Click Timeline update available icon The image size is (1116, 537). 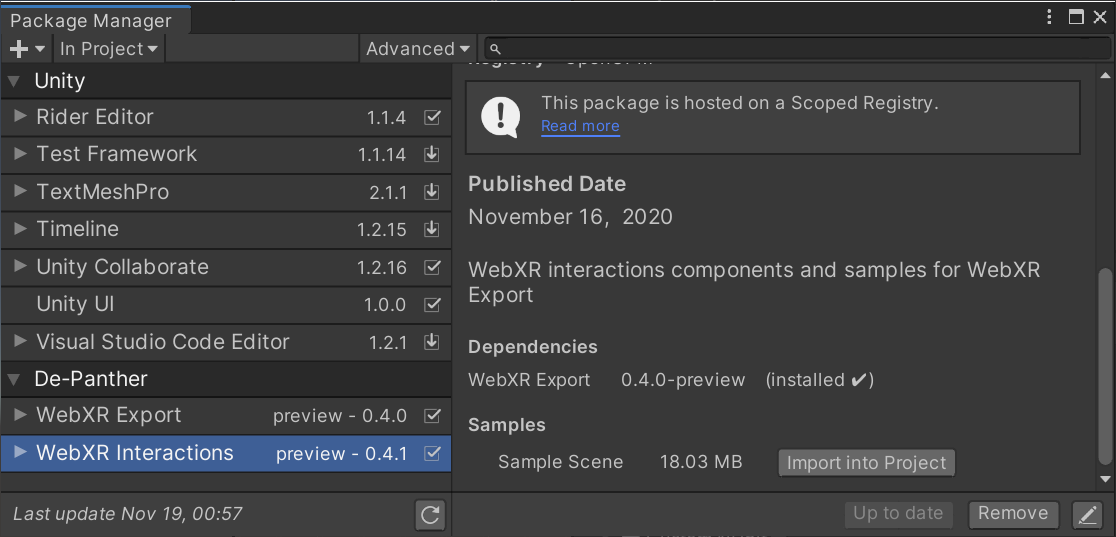click(x=431, y=230)
